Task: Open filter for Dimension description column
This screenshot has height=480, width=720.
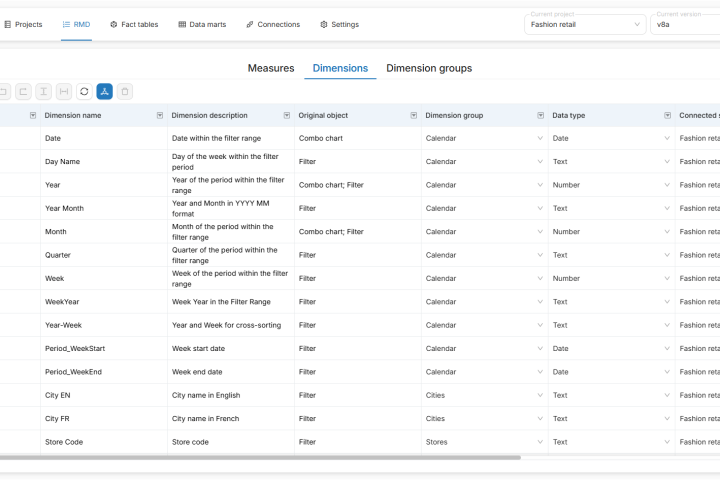Action: (x=286, y=116)
